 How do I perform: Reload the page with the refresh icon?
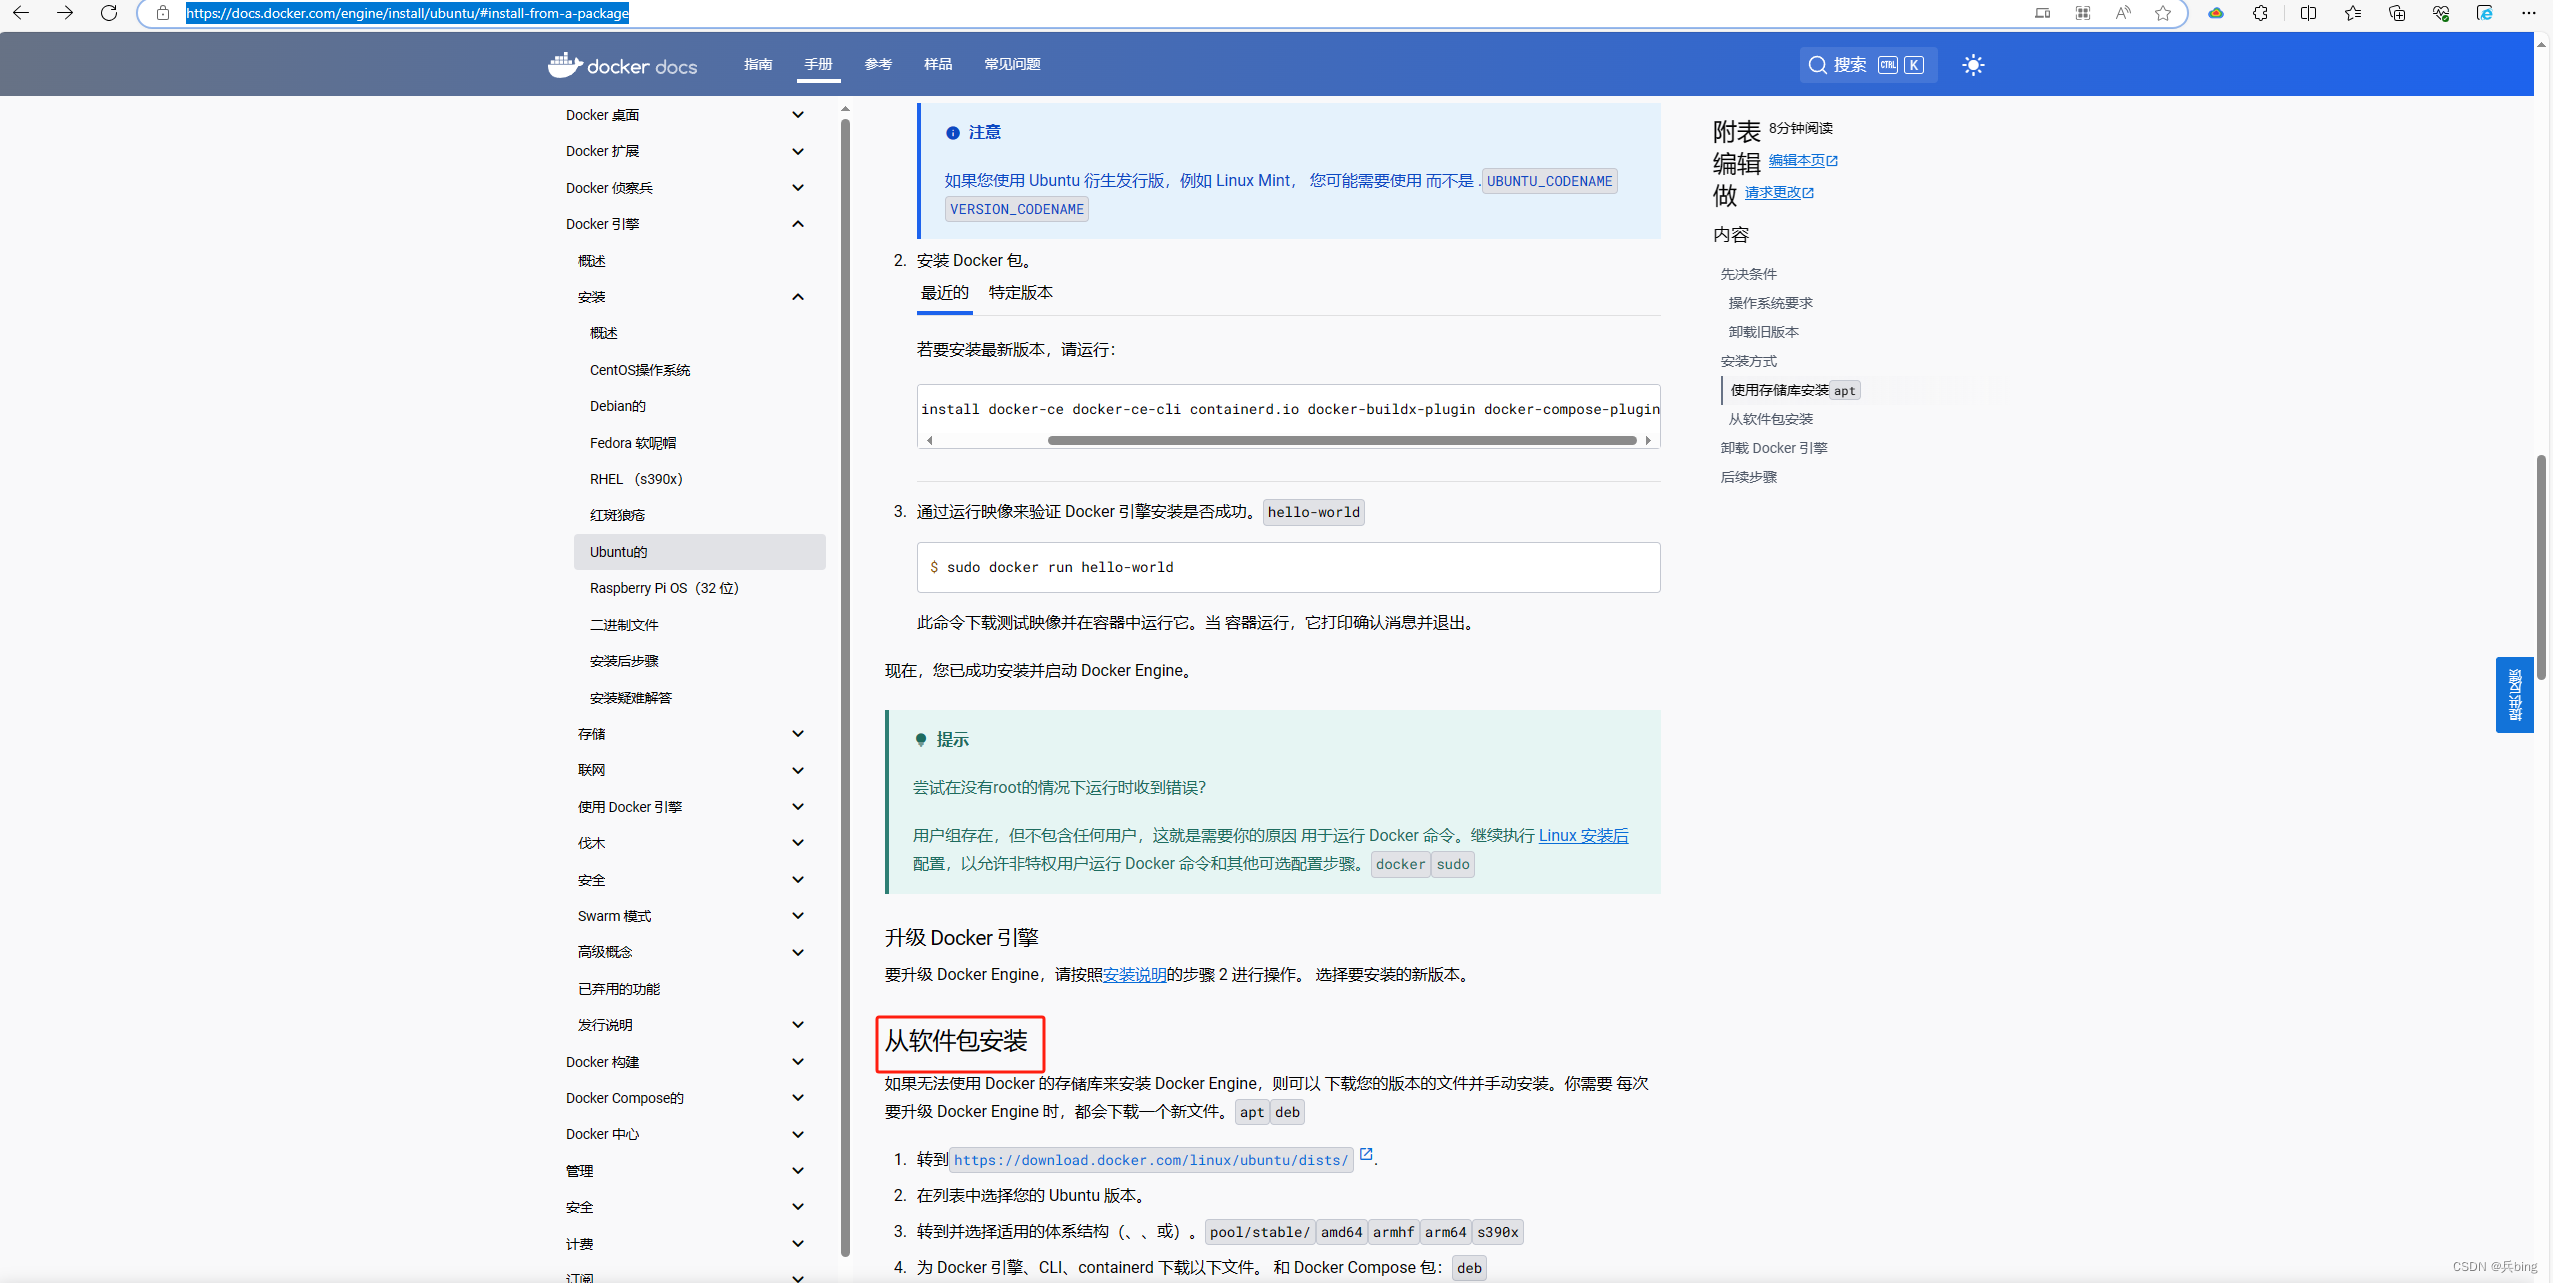tap(109, 13)
